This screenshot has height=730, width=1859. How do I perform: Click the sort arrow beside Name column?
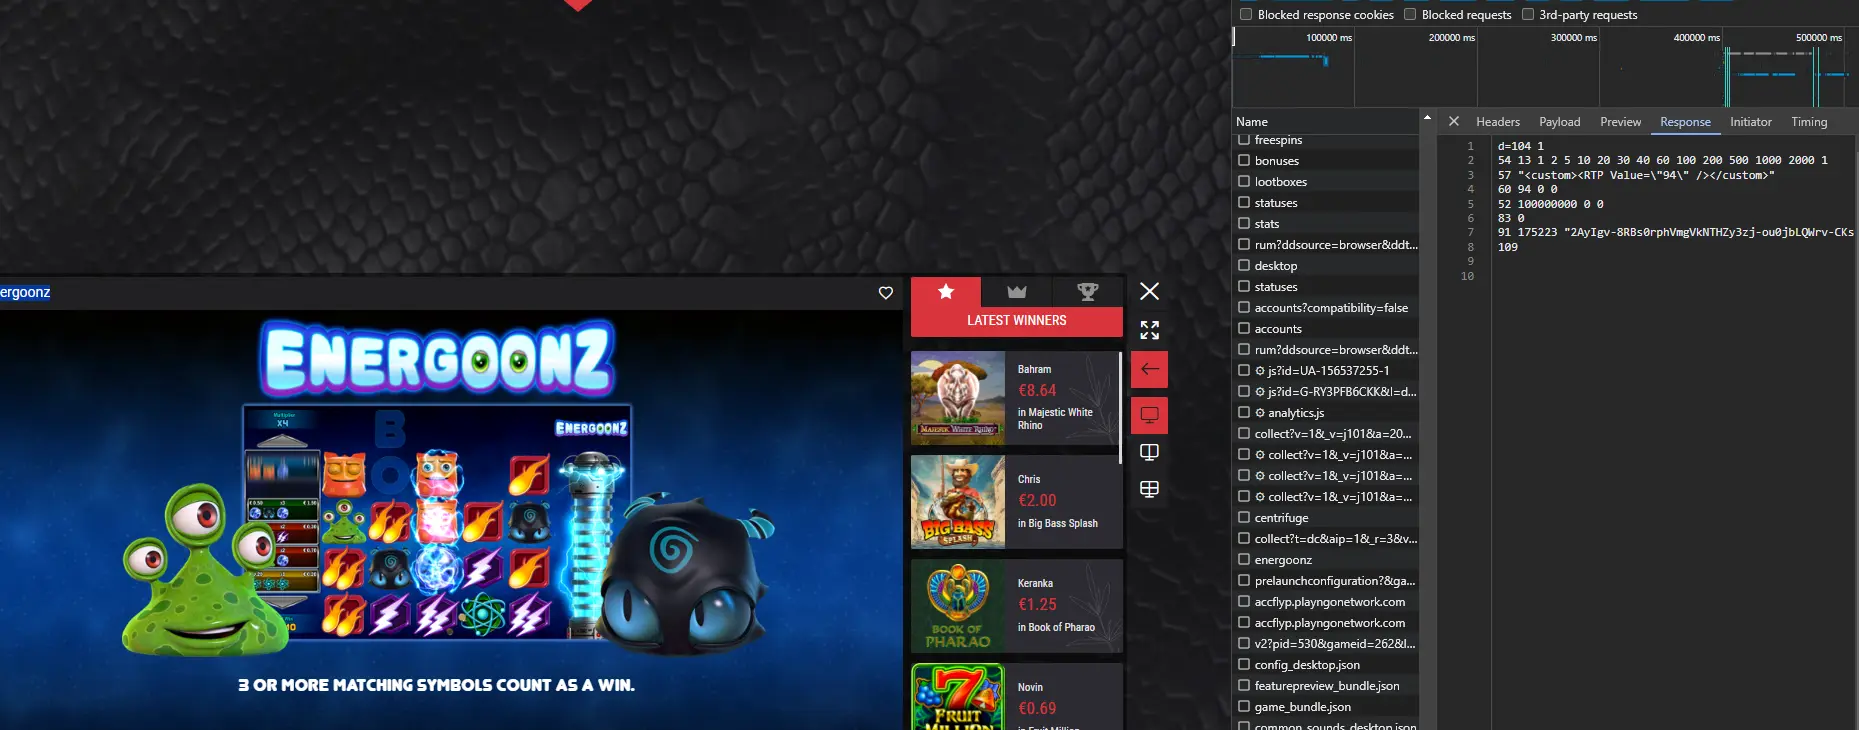pos(1427,118)
